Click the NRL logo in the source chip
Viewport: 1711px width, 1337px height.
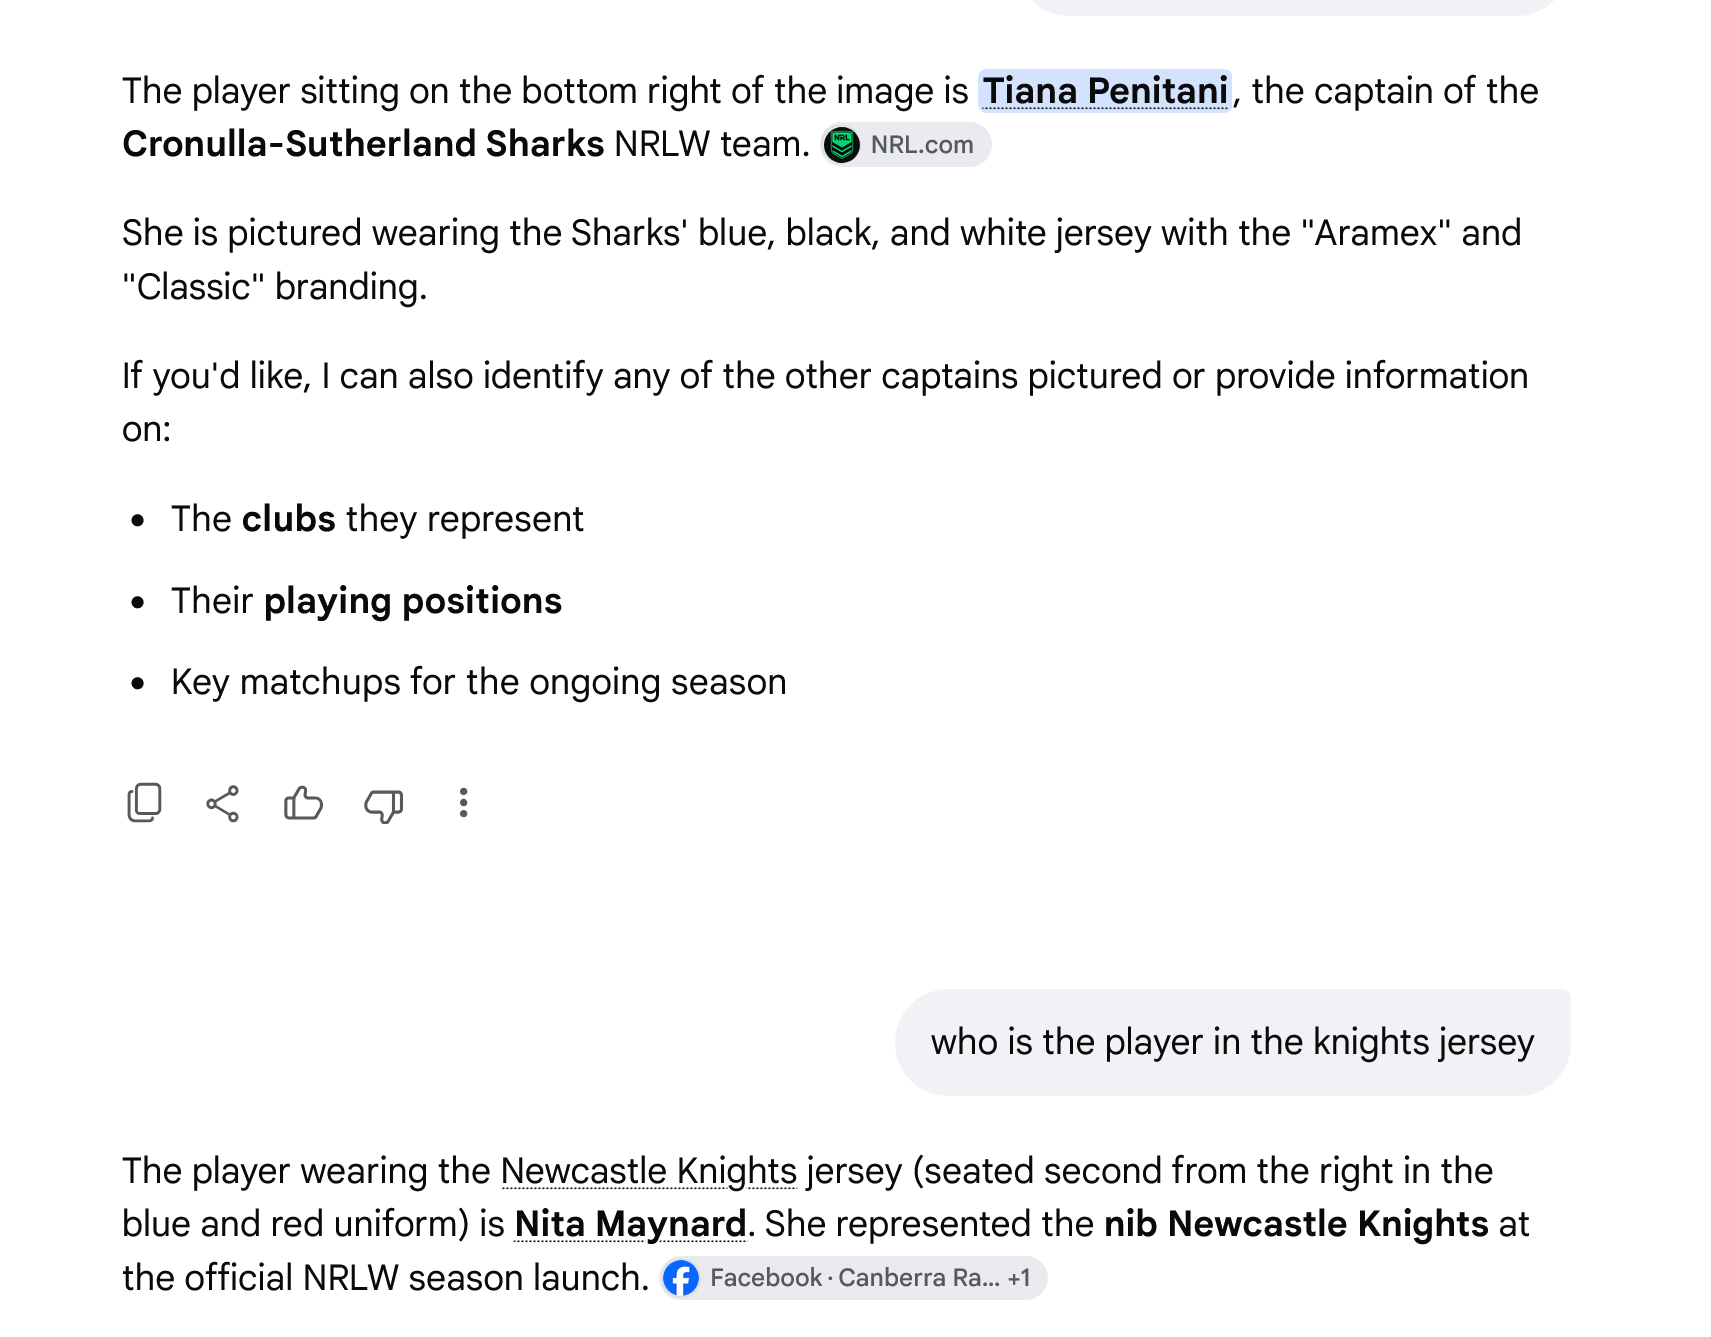tap(842, 145)
